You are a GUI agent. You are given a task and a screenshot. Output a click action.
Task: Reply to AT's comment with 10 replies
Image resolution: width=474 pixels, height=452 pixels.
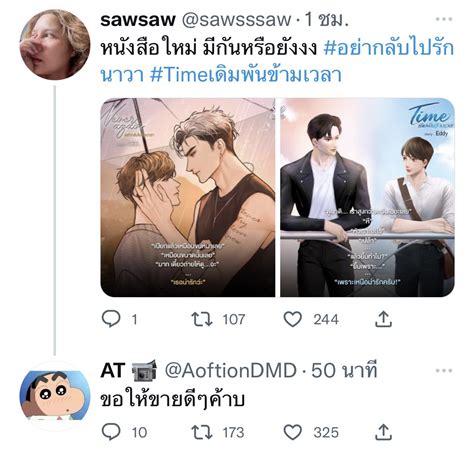click(x=111, y=432)
